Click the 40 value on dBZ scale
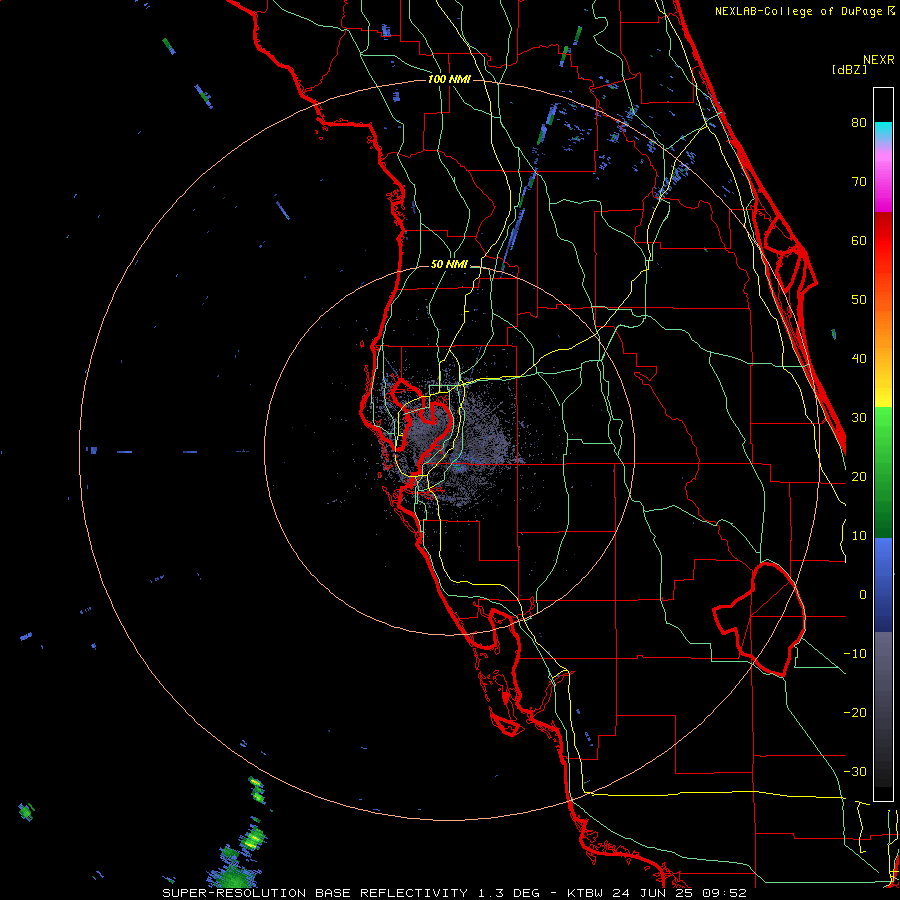This screenshot has width=900, height=900. [x=859, y=359]
